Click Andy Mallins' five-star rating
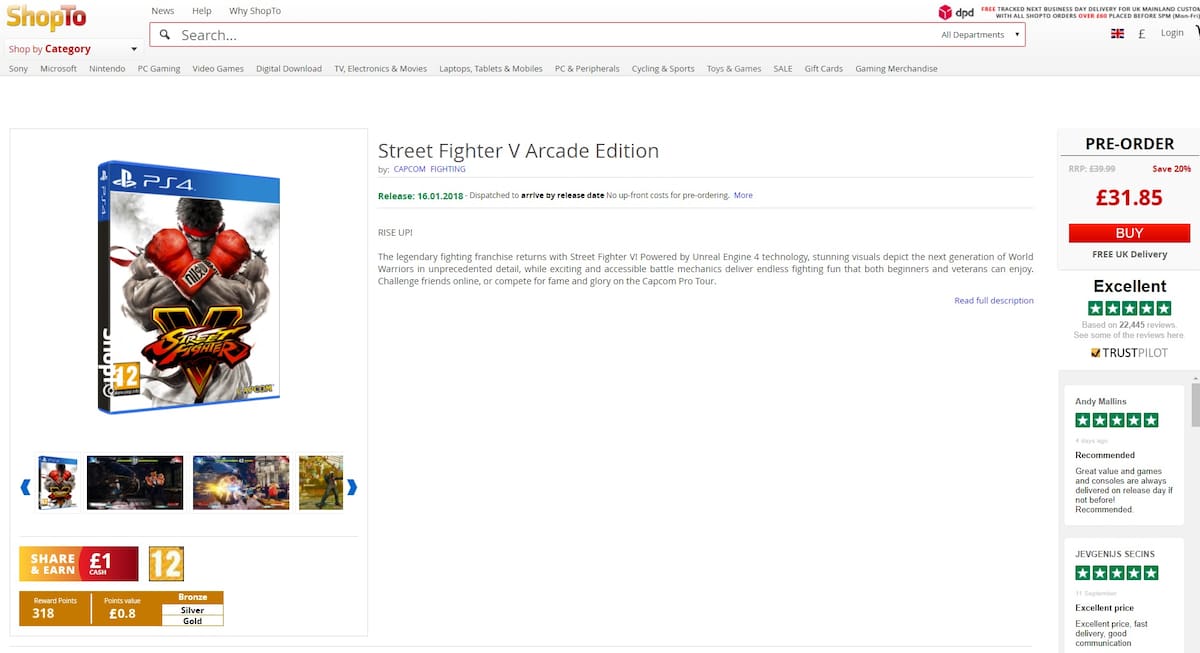This screenshot has height=653, width=1200. pos(1117,421)
